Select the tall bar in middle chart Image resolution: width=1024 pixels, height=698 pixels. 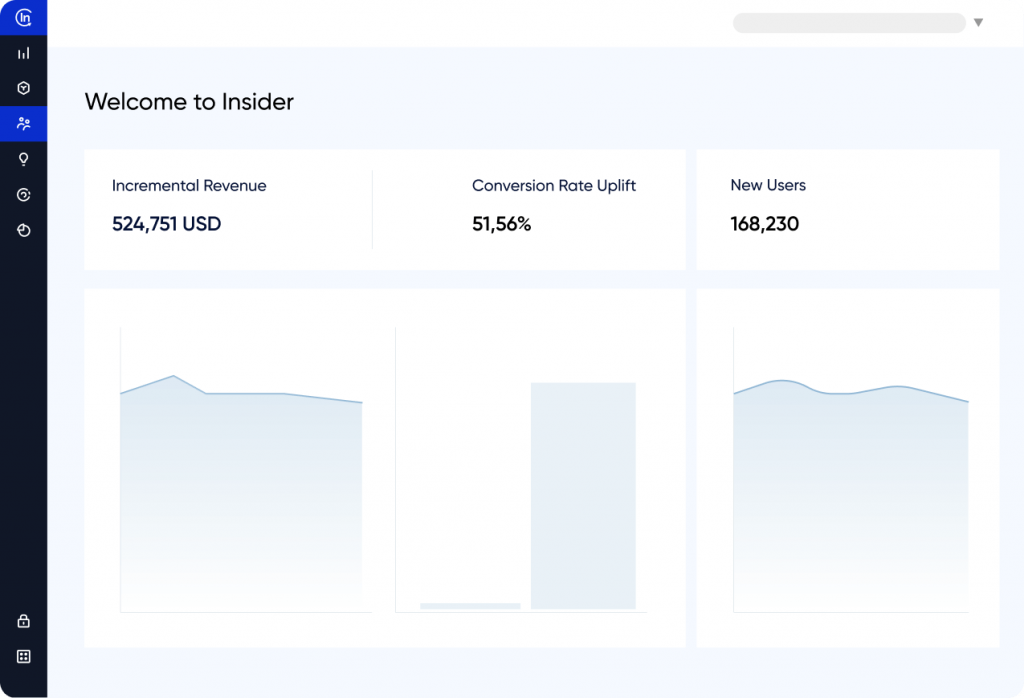tap(583, 495)
